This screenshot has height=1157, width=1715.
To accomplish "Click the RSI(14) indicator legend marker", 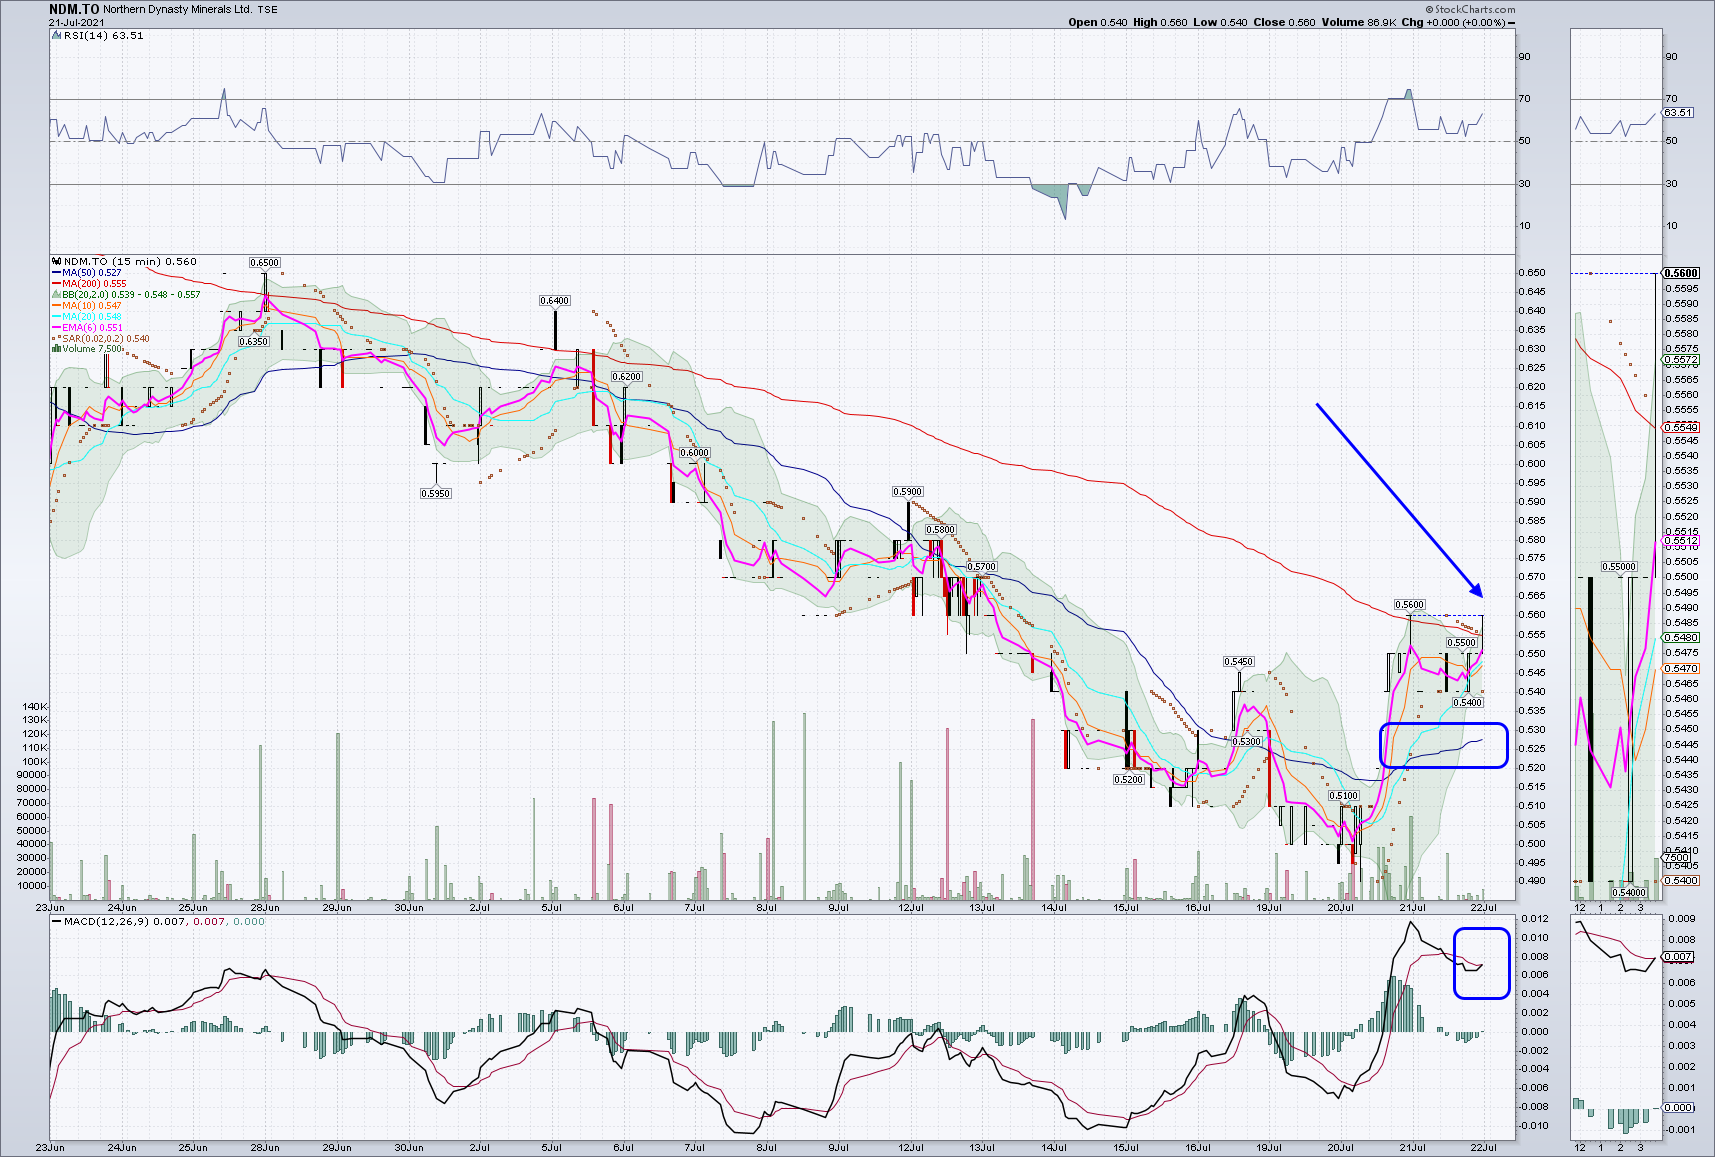I will 56,35.
